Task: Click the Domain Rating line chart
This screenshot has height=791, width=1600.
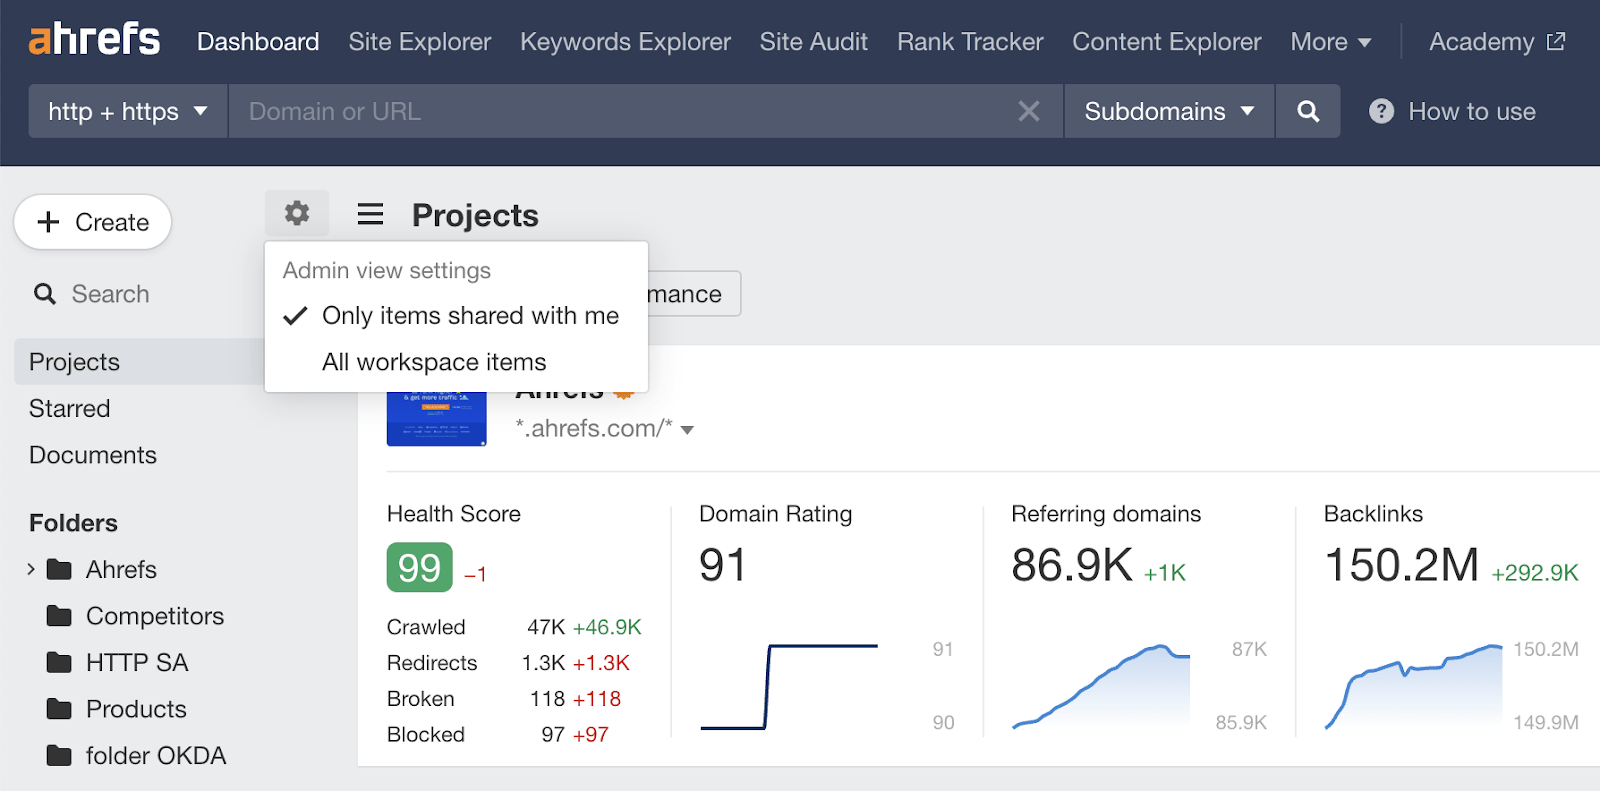Action: [789, 687]
